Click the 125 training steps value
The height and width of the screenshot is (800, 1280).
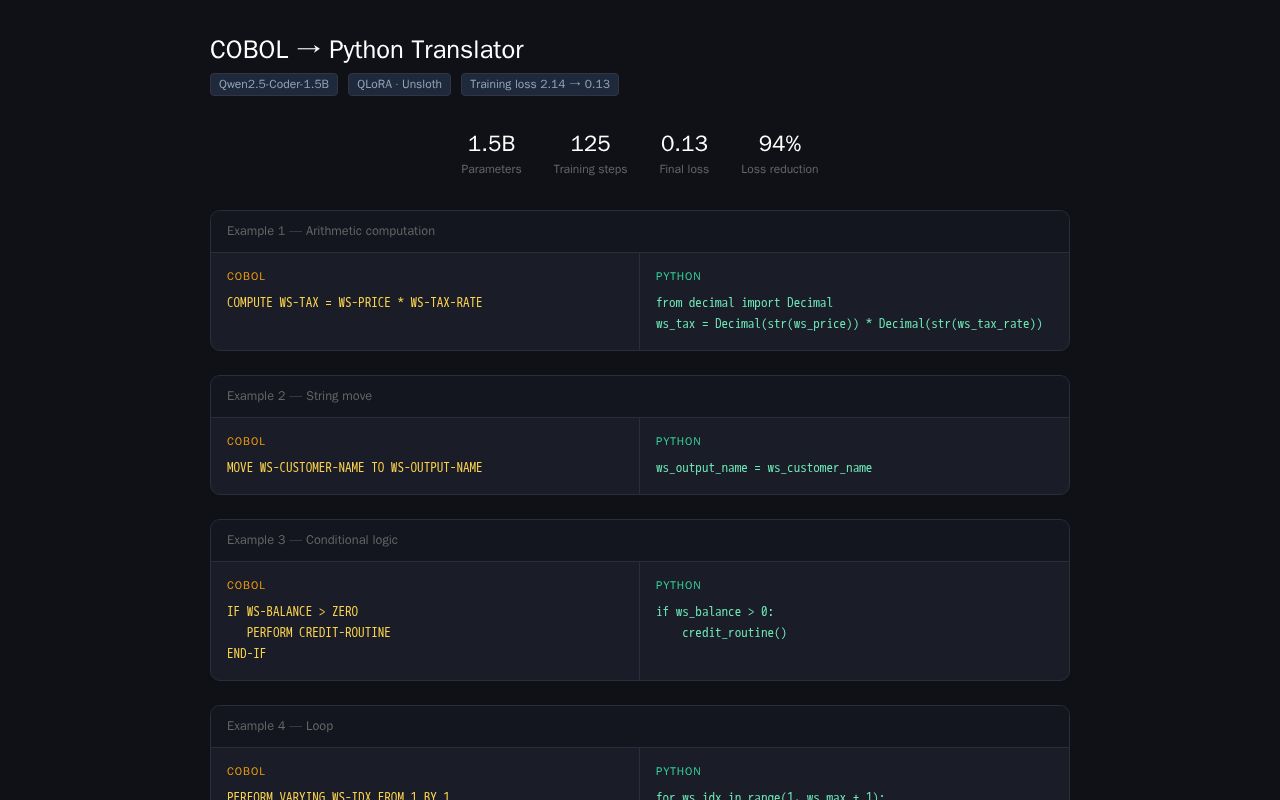pyautogui.click(x=590, y=144)
